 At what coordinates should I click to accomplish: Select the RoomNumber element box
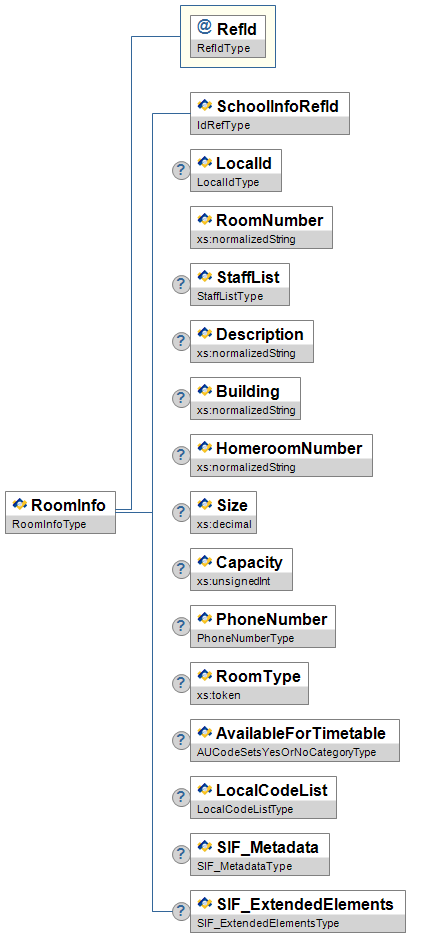click(x=261, y=227)
